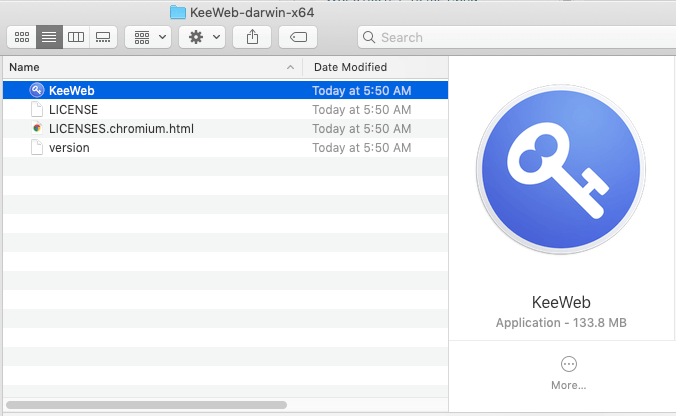
Task: Switch to icon view mode
Action: pyautogui.click(x=21, y=37)
